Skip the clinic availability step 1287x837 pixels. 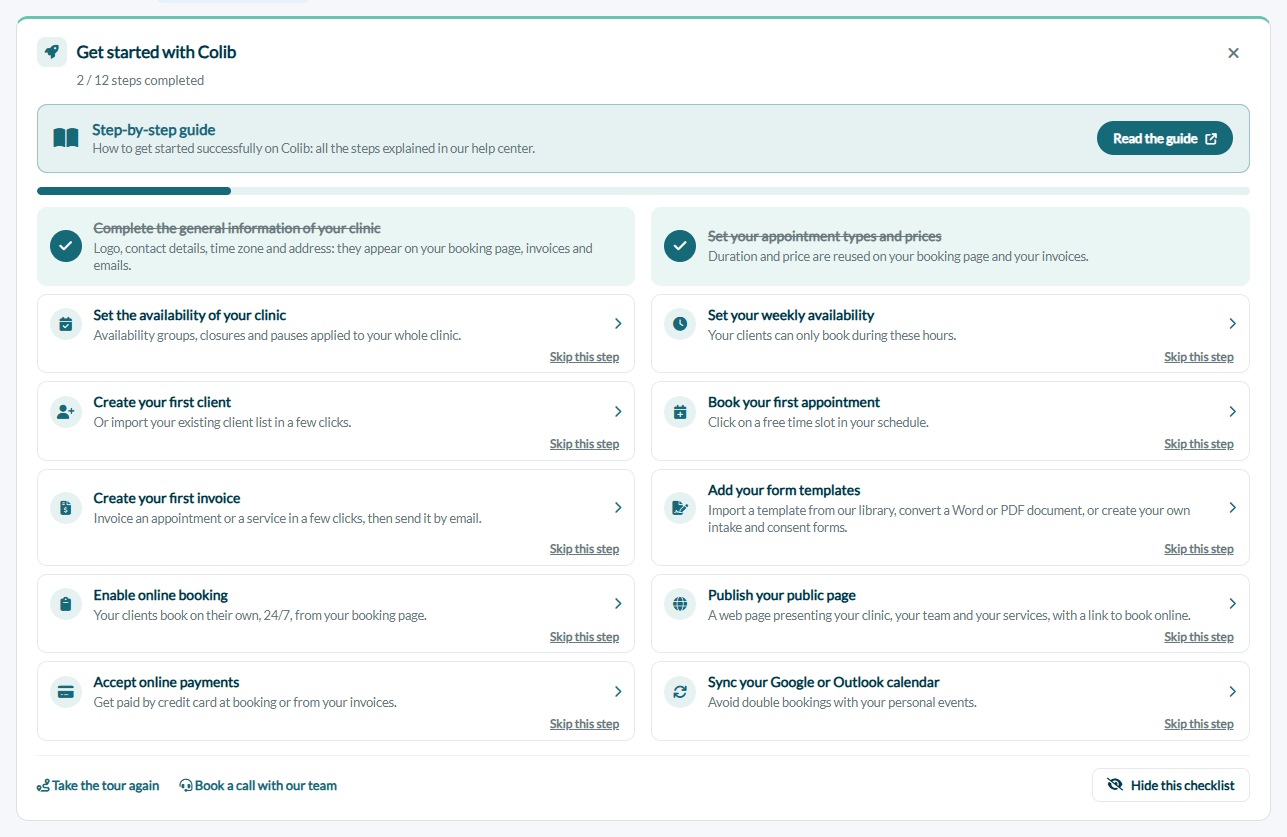(584, 357)
